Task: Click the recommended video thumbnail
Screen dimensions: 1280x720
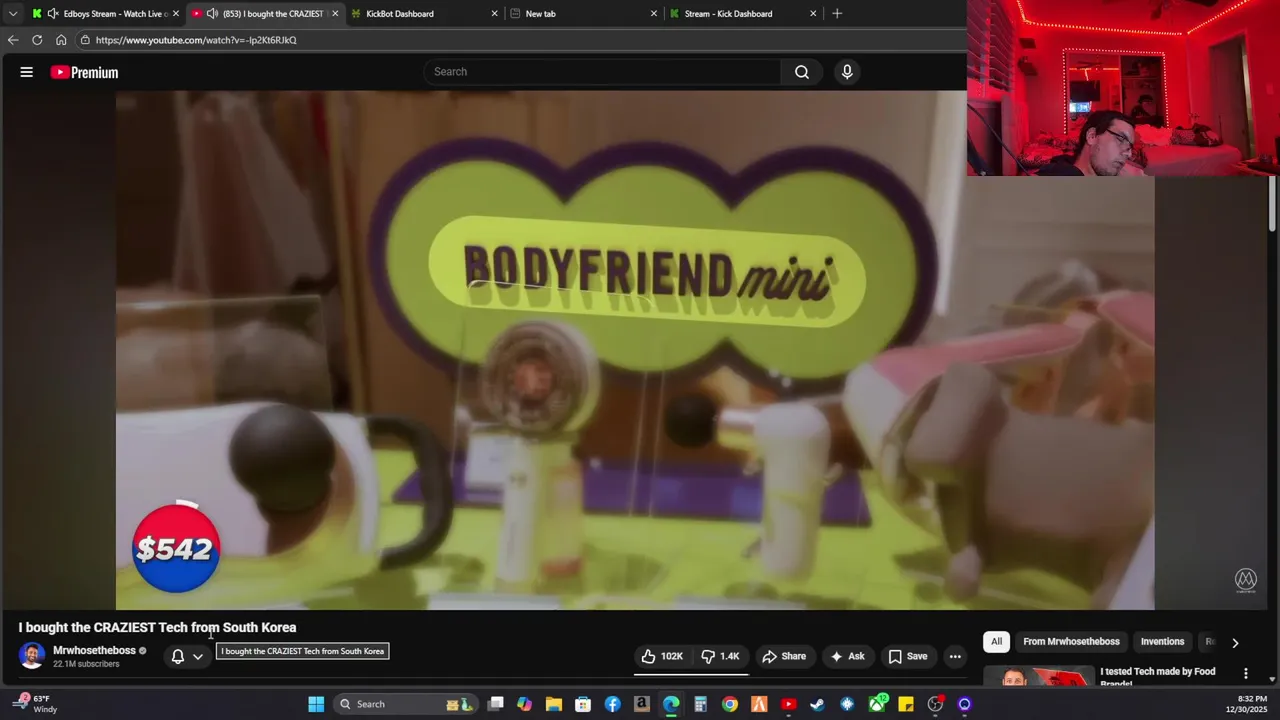Action: (1039, 676)
